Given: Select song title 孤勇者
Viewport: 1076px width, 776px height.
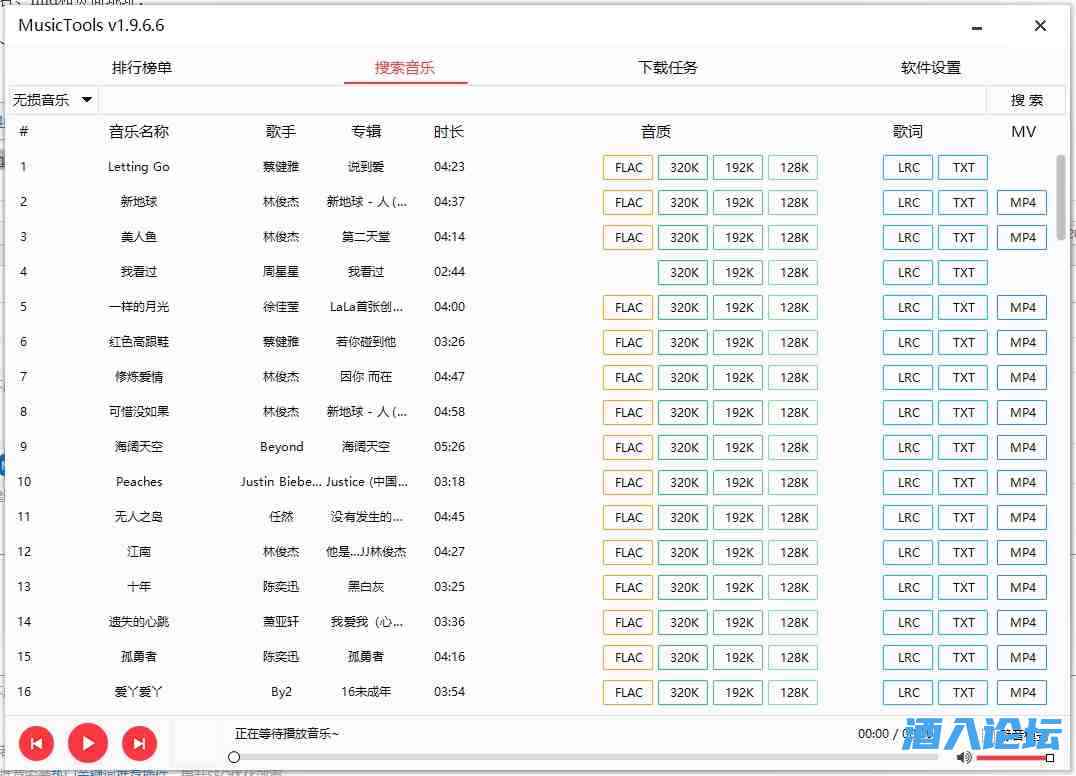Looking at the screenshot, I should click(139, 657).
